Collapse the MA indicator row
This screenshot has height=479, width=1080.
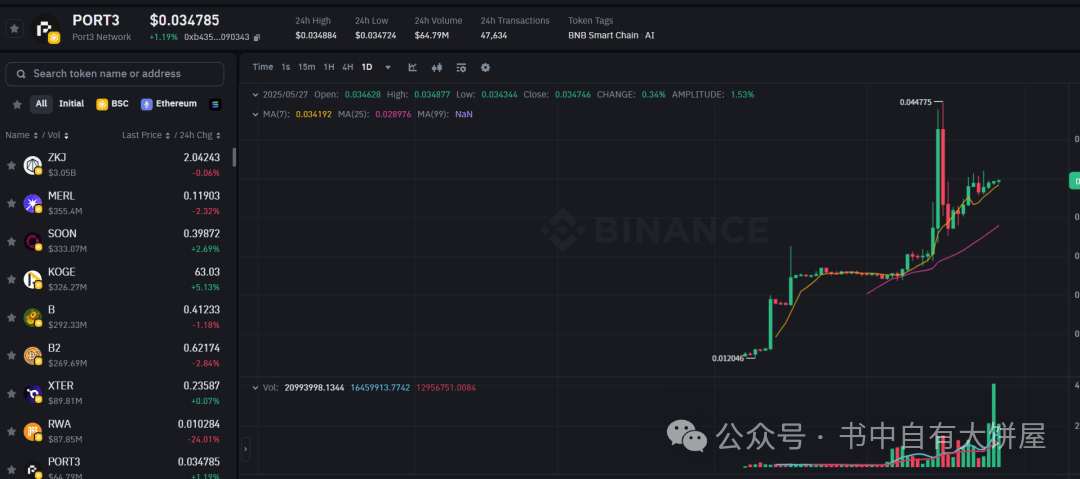pos(256,114)
